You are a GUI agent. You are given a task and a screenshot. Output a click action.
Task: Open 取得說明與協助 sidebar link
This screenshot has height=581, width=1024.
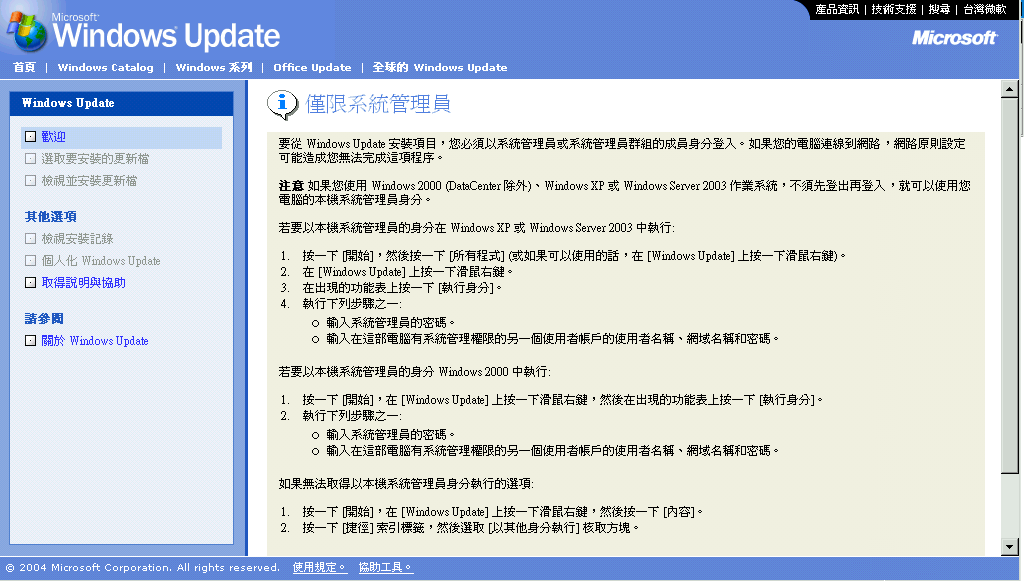click(x=84, y=283)
